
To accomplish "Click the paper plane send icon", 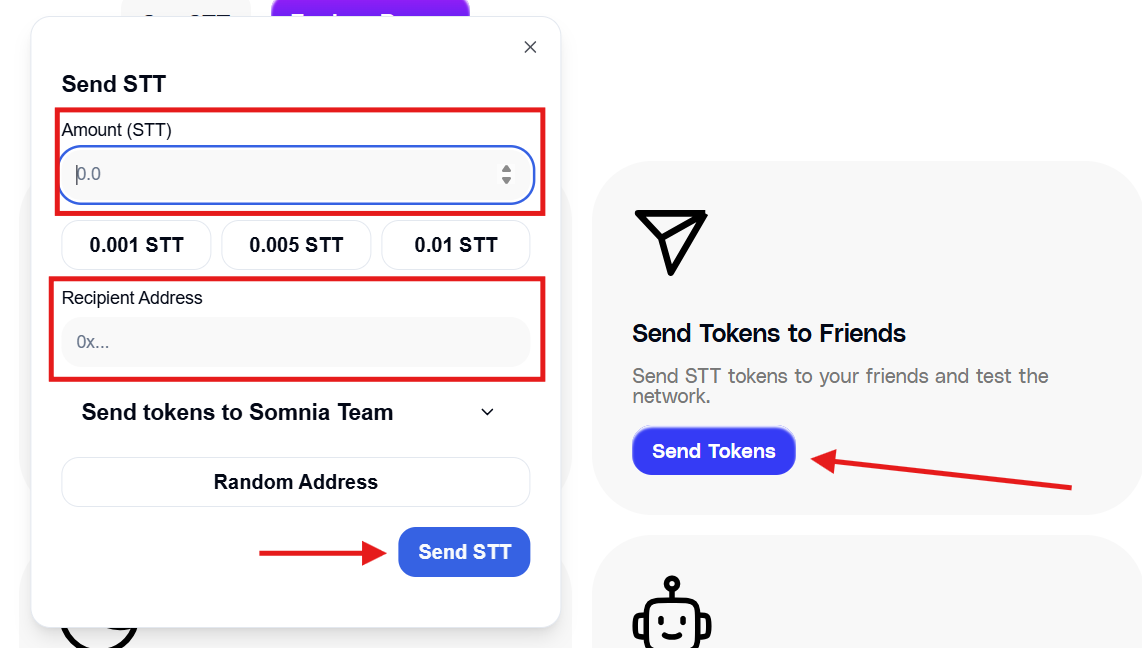I will click(671, 242).
